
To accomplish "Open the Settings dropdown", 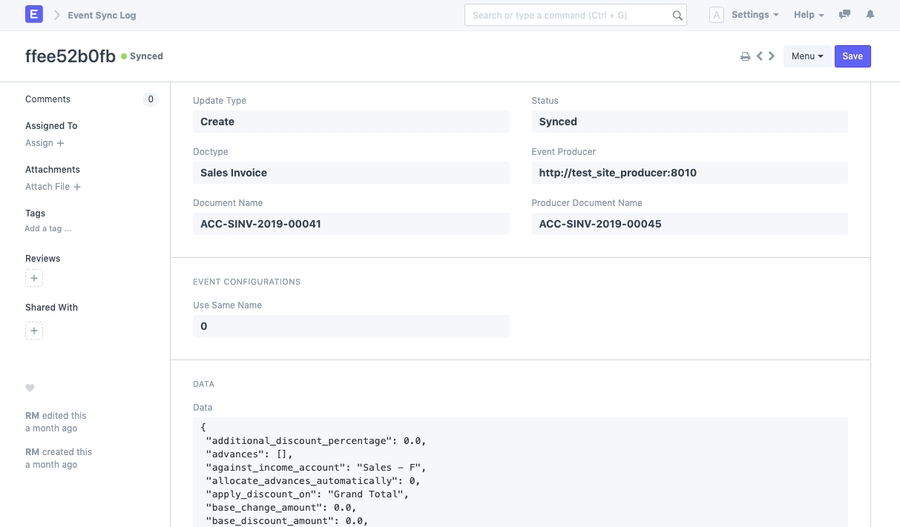I will click(754, 15).
